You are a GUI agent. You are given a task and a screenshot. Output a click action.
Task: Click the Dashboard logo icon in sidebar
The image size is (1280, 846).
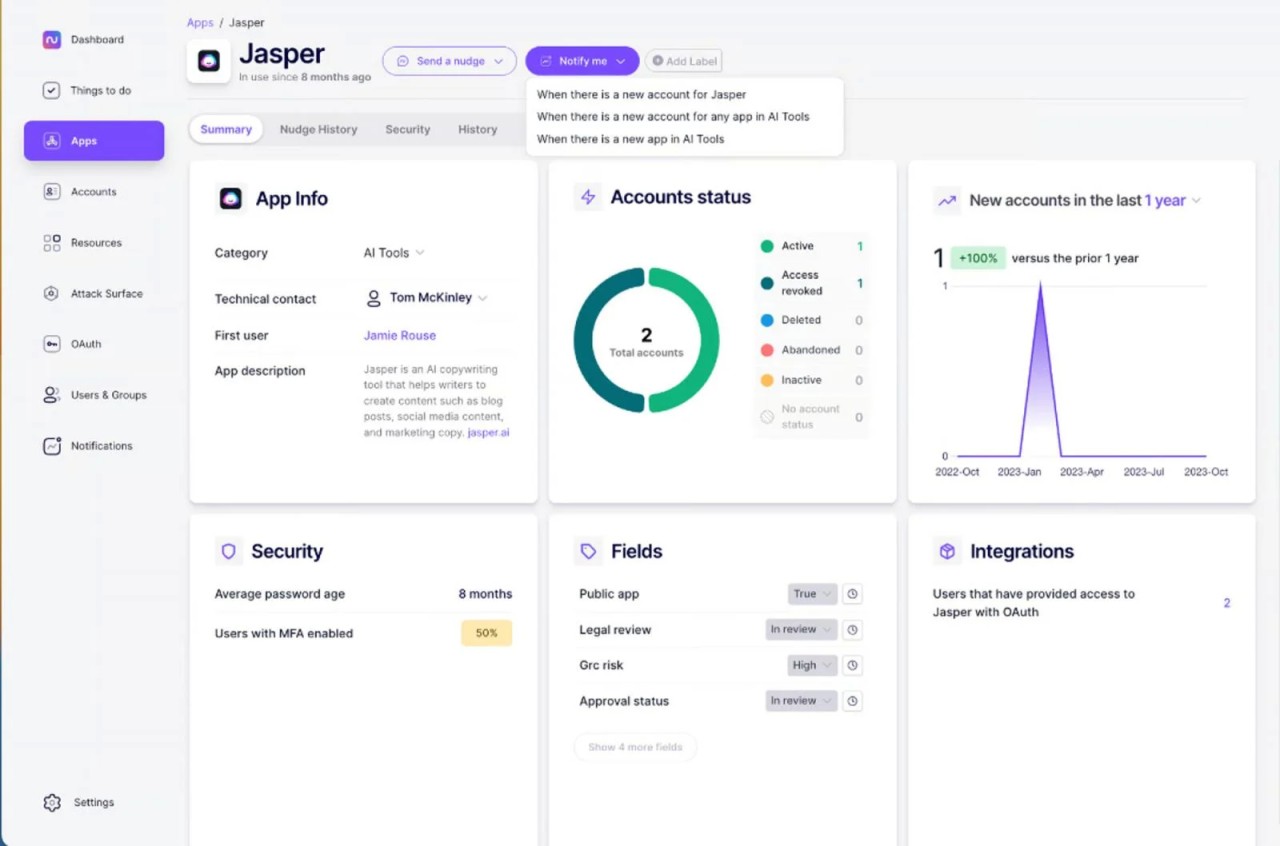click(52, 40)
